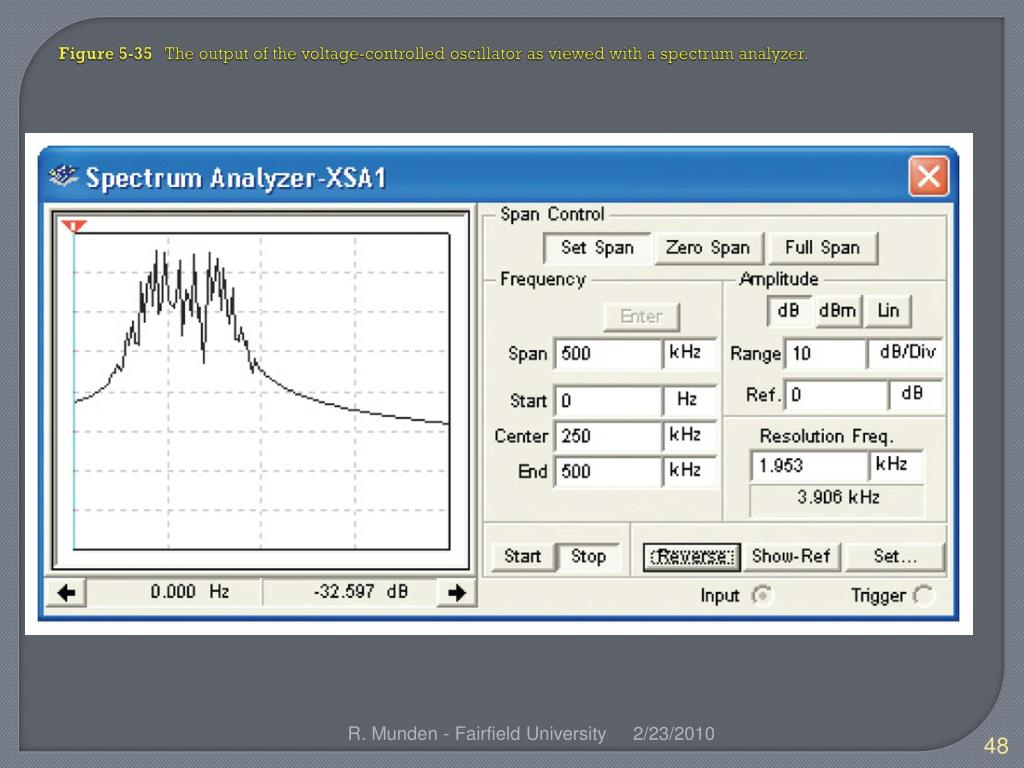The height and width of the screenshot is (768, 1024).
Task: Click the left arrow cursor button
Action: [67, 592]
